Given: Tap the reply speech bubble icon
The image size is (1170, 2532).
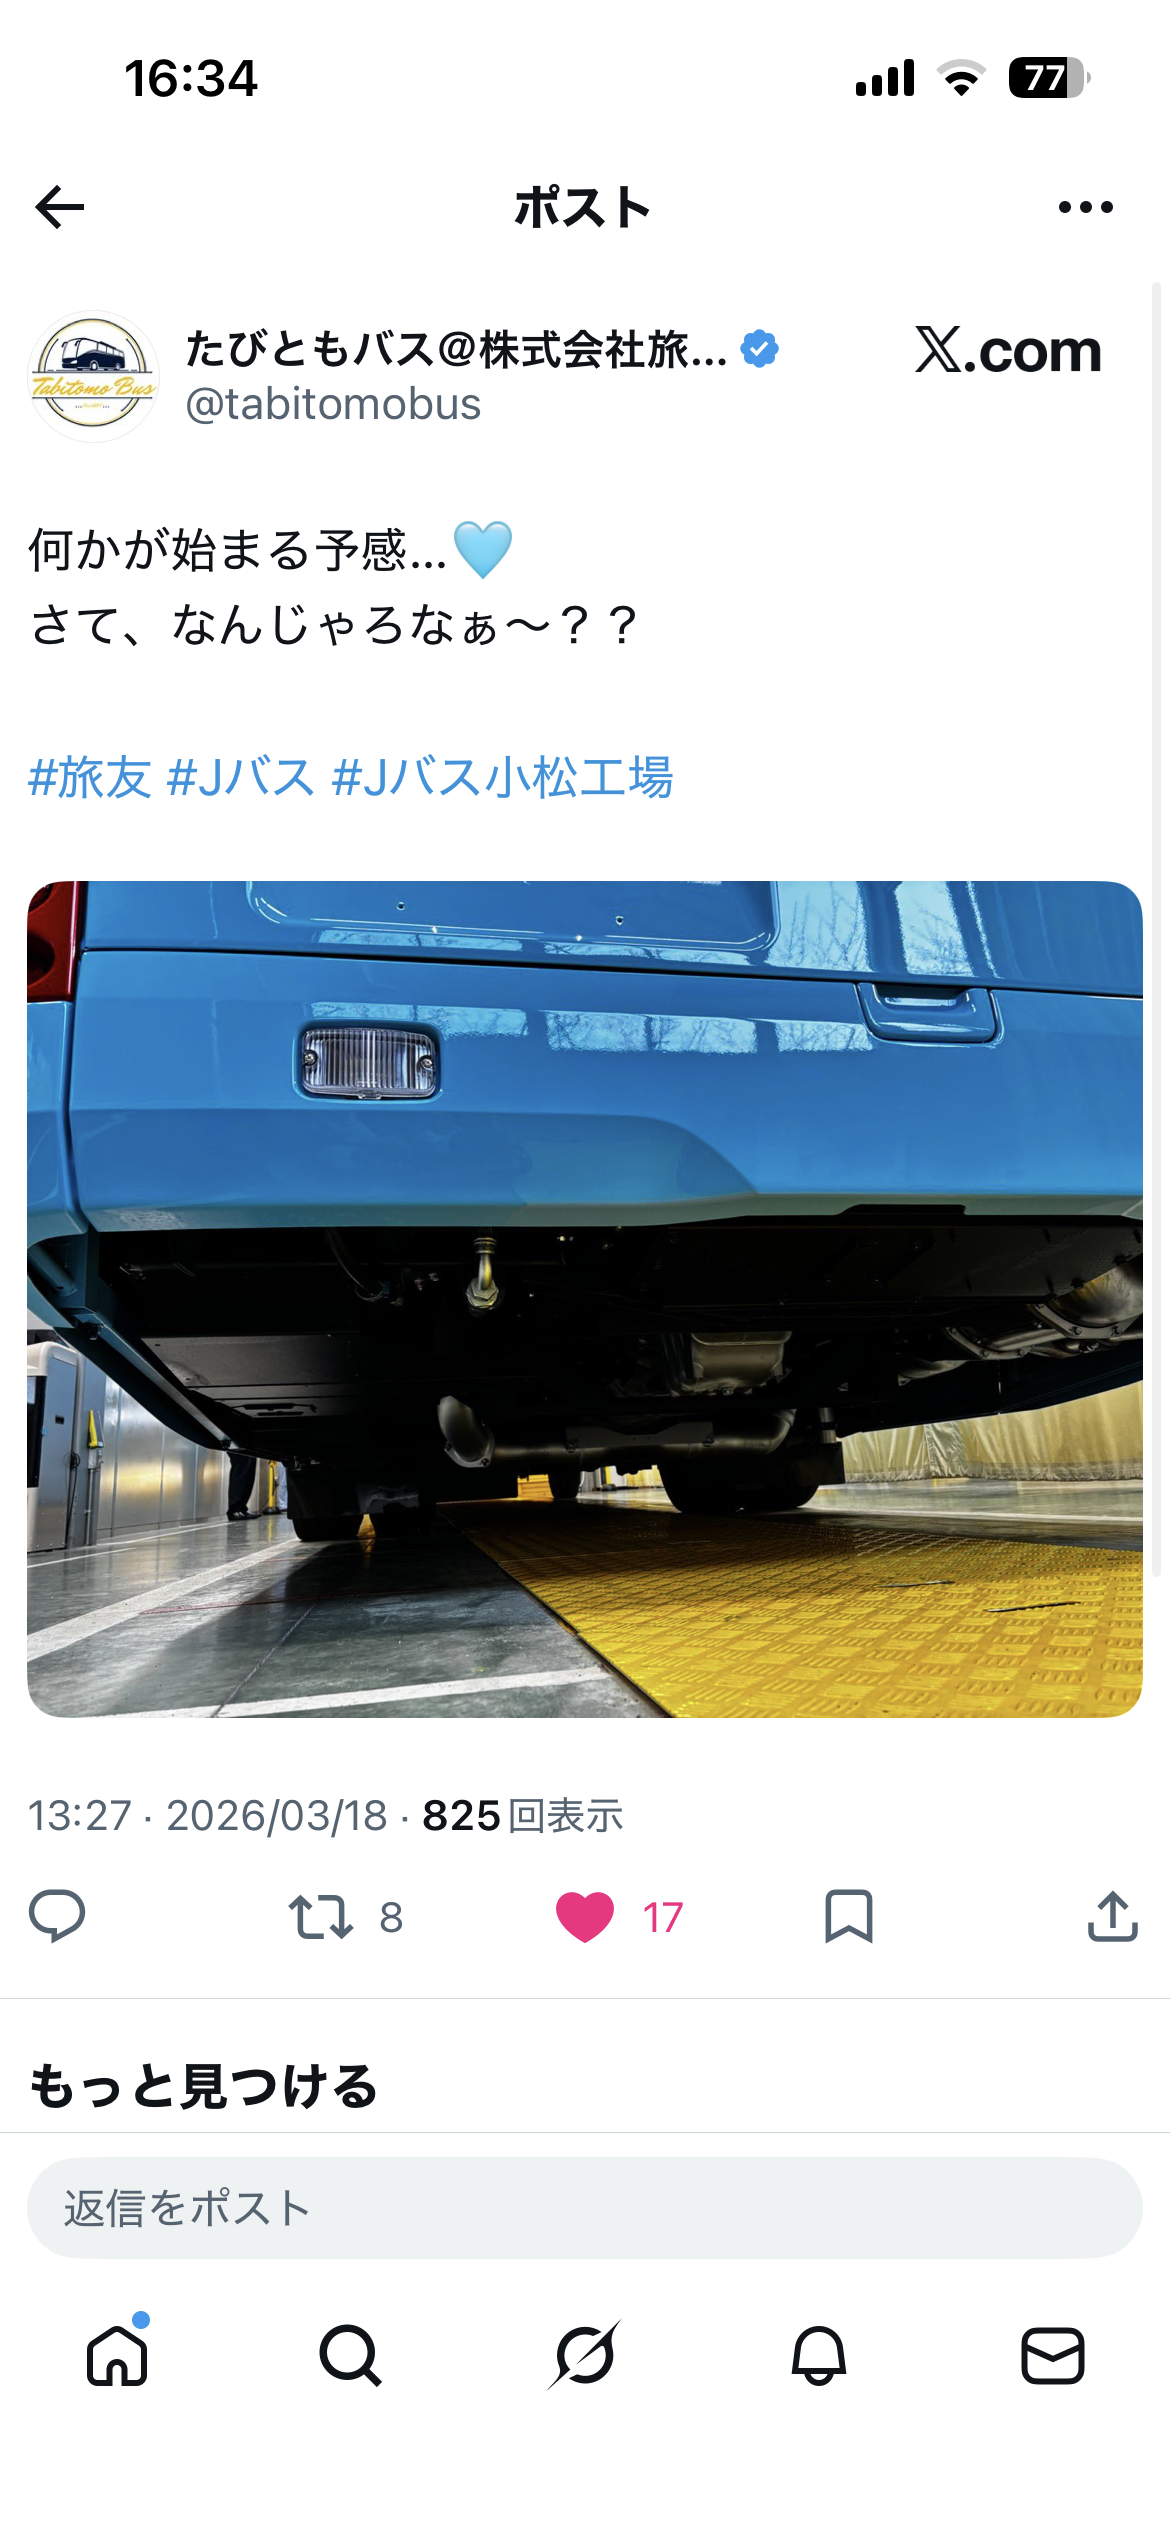Looking at the screenshot, I should coord(57,1917).
